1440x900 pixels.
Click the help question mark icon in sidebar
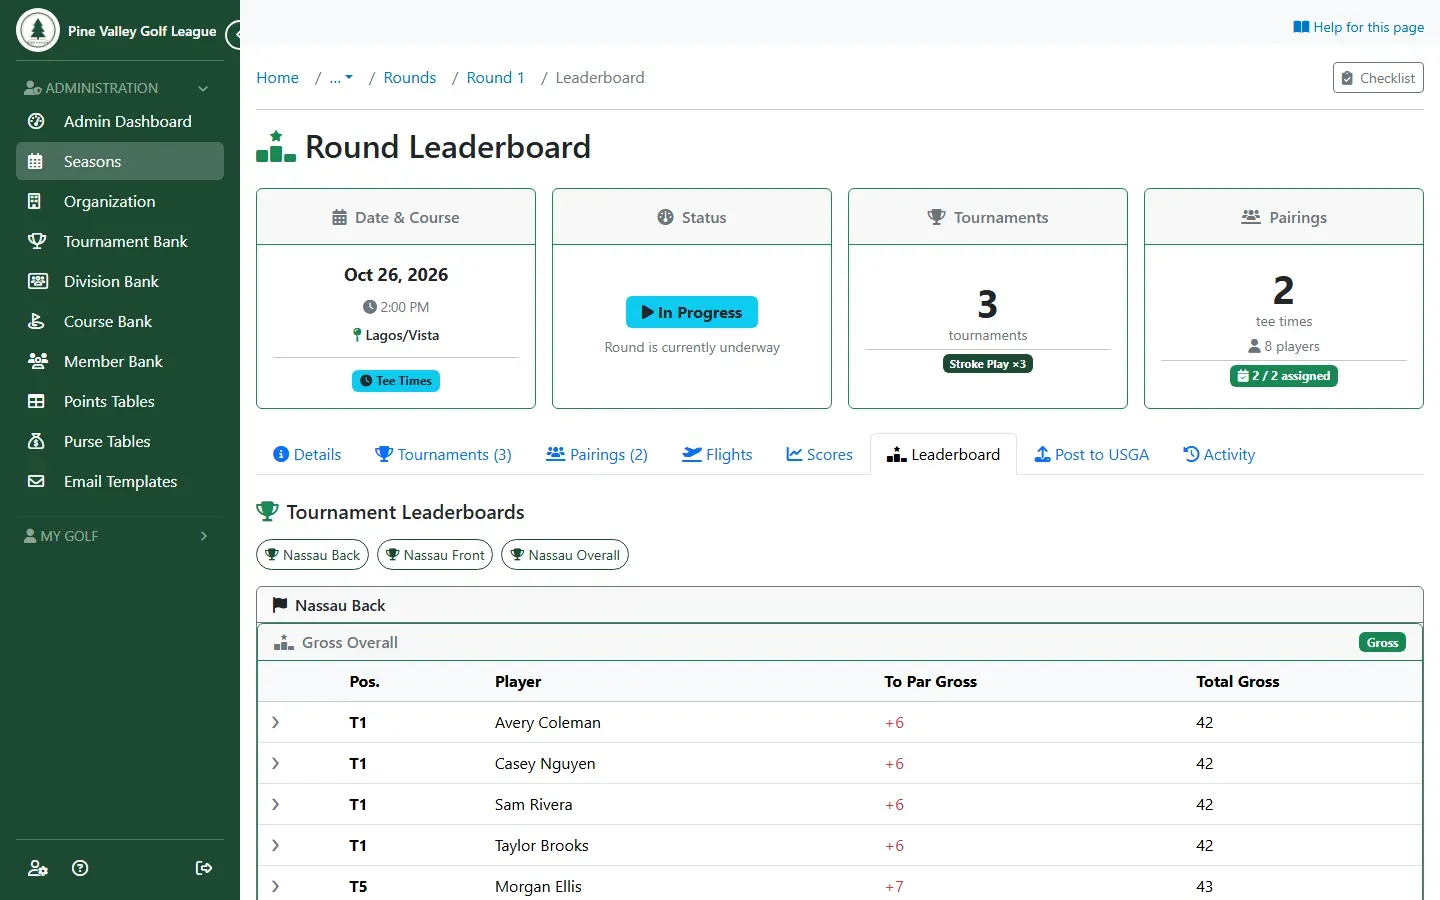point(81,868)
